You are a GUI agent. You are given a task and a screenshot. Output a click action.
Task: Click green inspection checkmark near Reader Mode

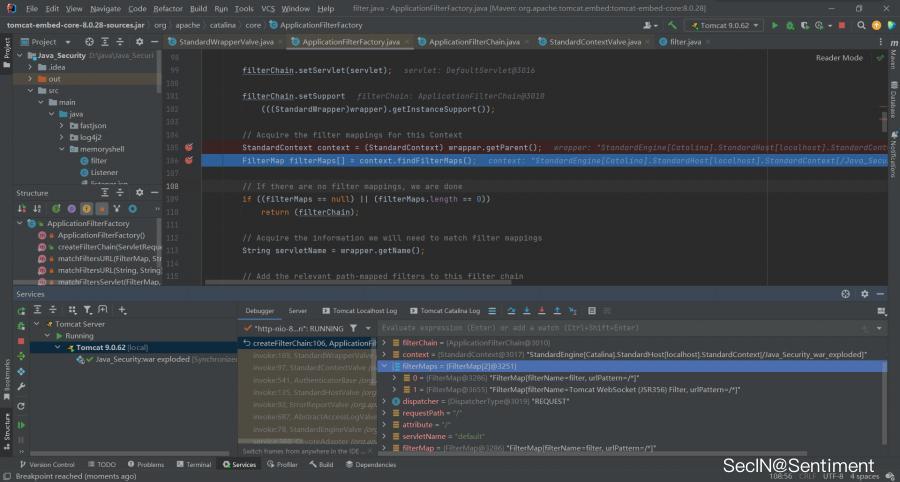point(880,58)
